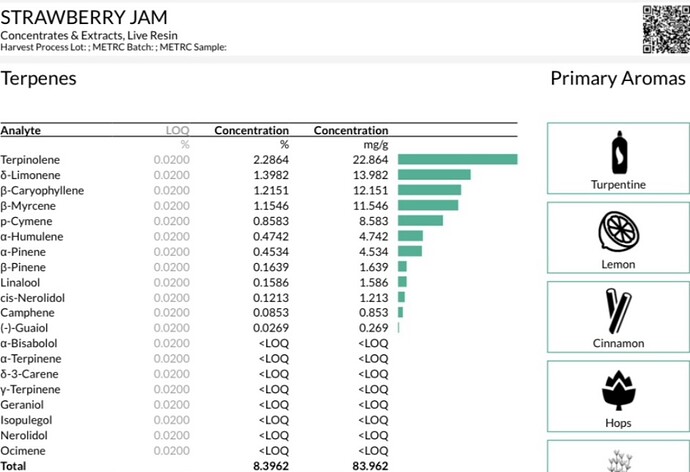Viewport: 690px width, 472px height.
Task: Click the Geraniol analyte name
Action: coord(22,405)
